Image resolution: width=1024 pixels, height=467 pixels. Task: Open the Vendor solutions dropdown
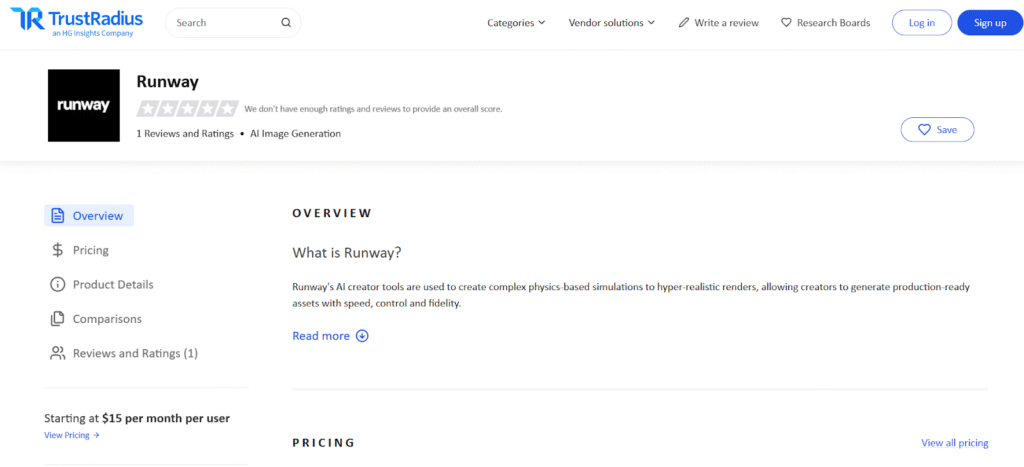pyautogui.click(x=611, y=23)
